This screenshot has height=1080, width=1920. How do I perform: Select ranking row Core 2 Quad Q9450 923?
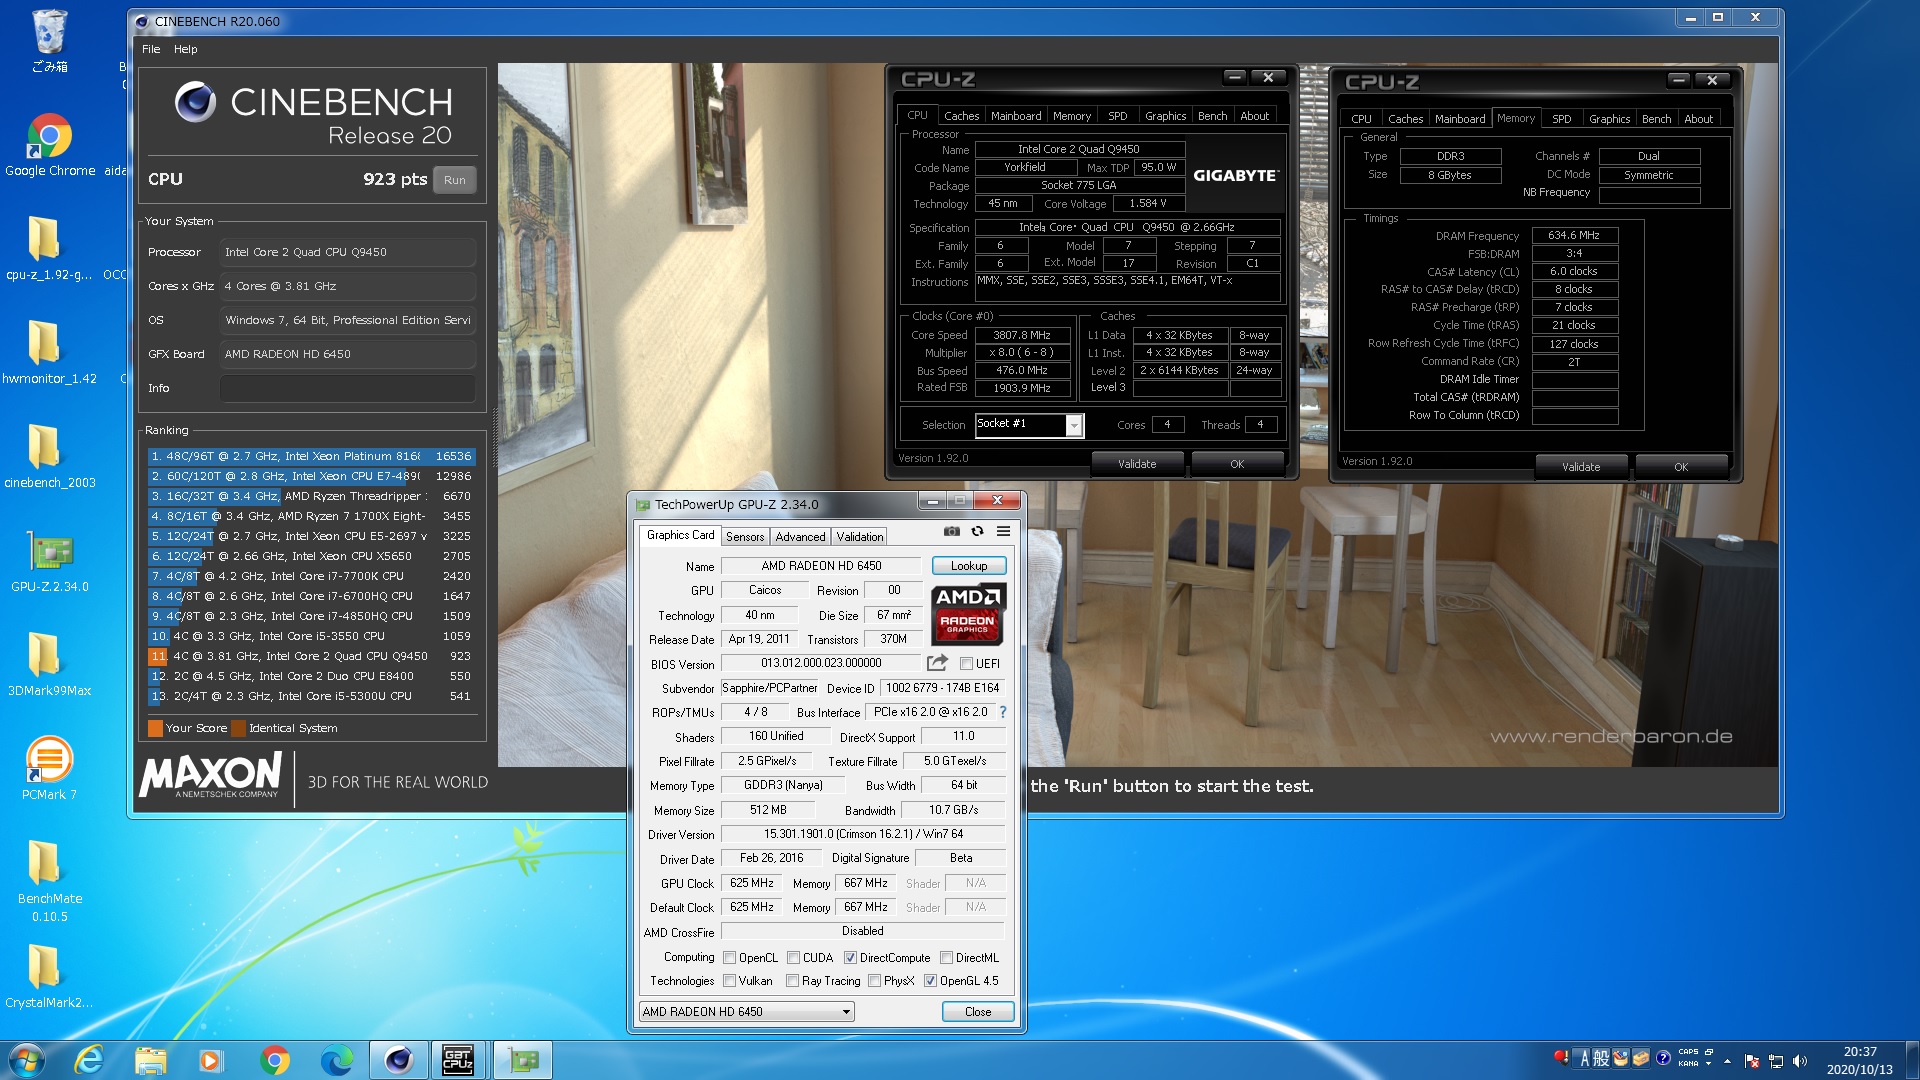311,656
